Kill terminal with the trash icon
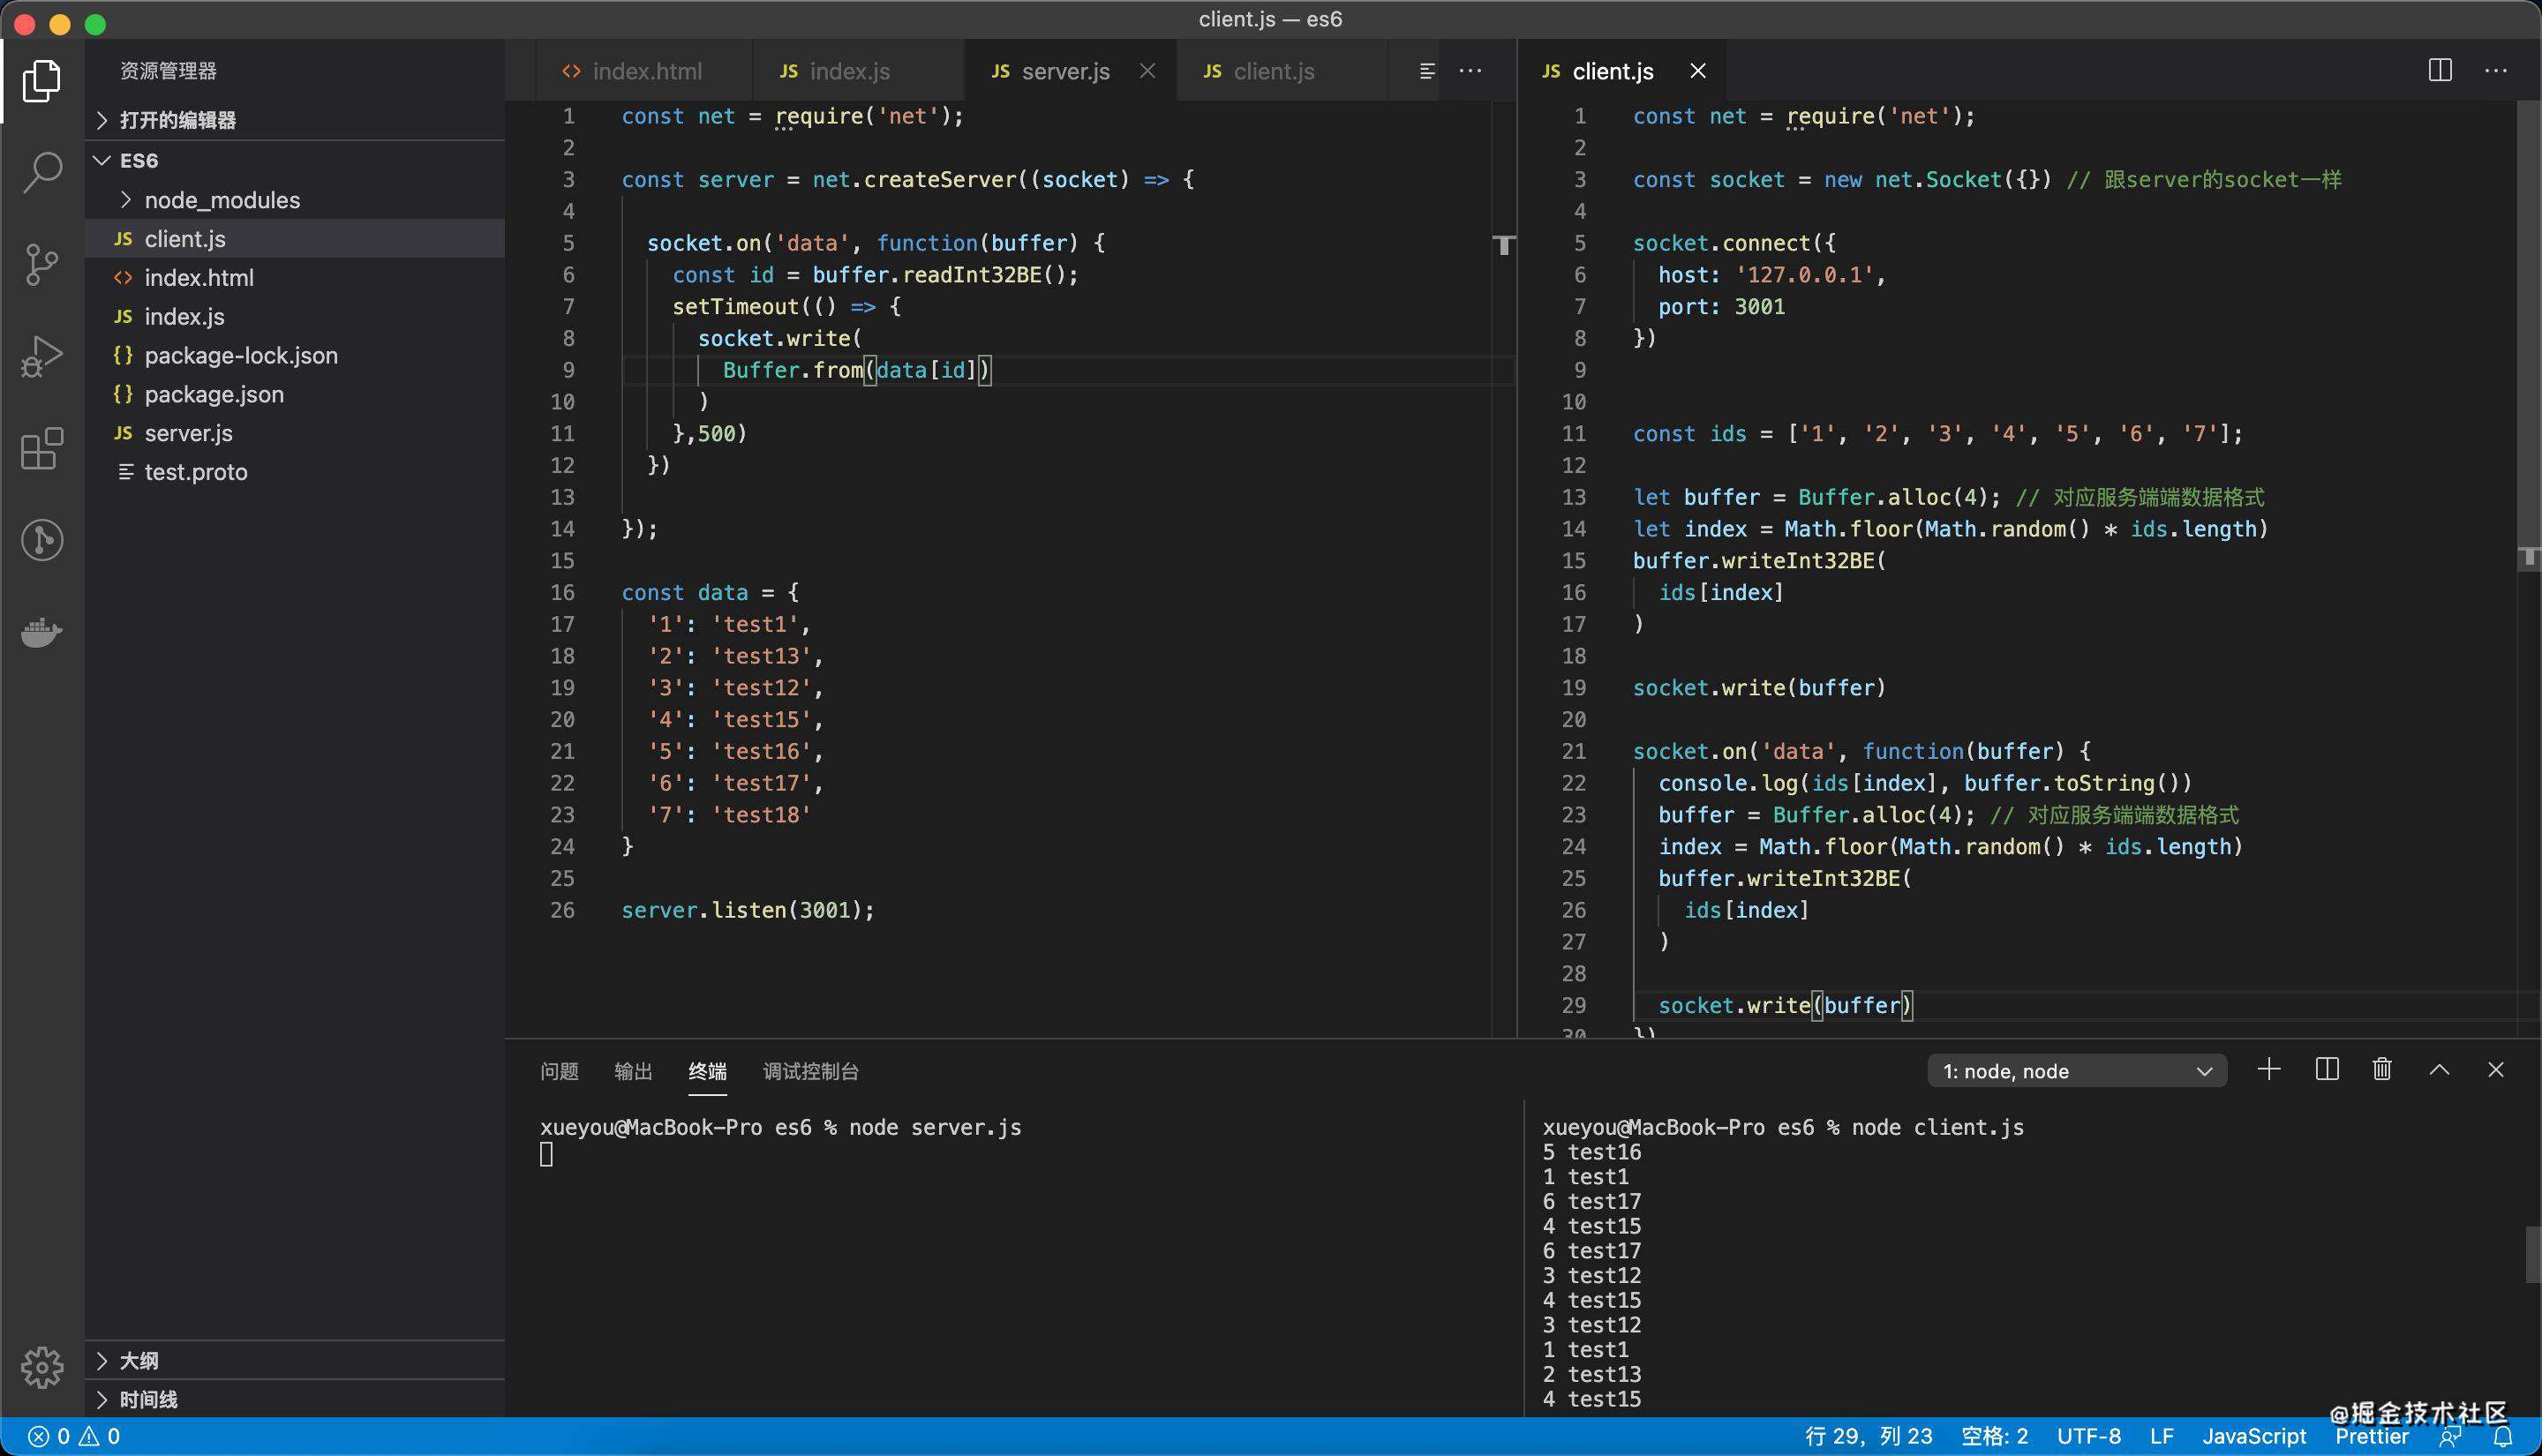2542x1456 pixels. 2382,1069
